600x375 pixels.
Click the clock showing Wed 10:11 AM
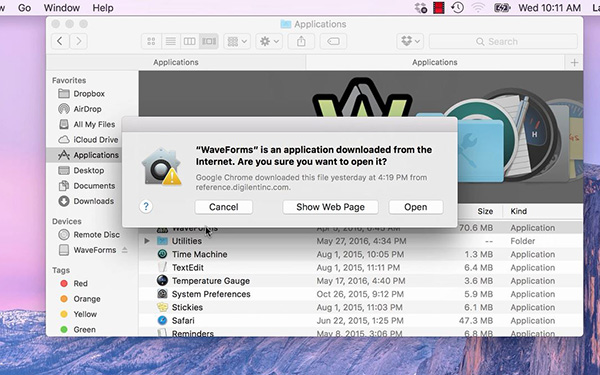pyautogui.click(x=549, y=8)
